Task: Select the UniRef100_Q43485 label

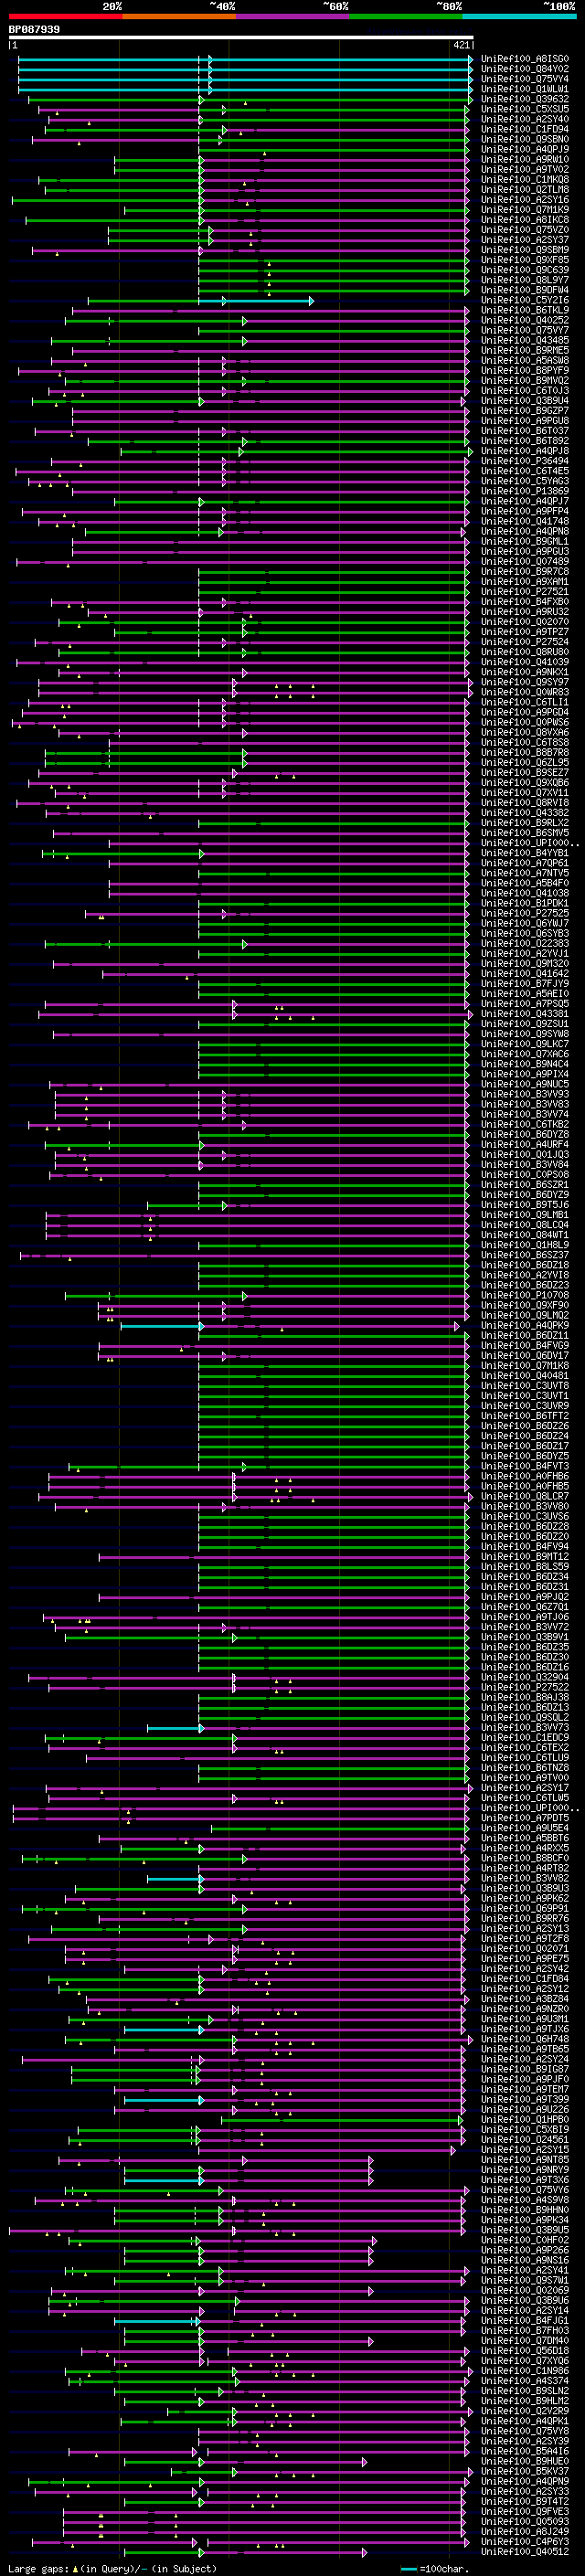Action: [525, 341]
